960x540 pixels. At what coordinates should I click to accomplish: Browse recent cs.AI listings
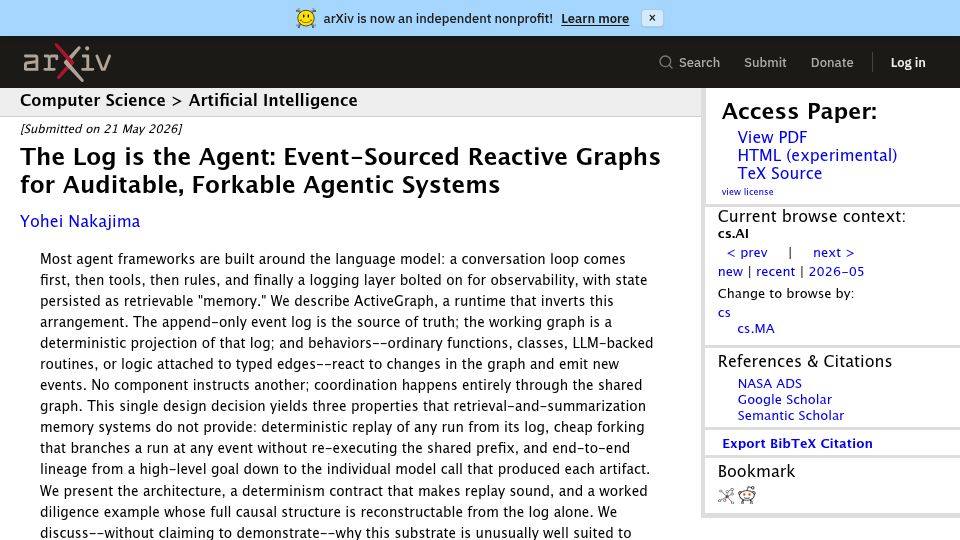[x=775, y=272]
